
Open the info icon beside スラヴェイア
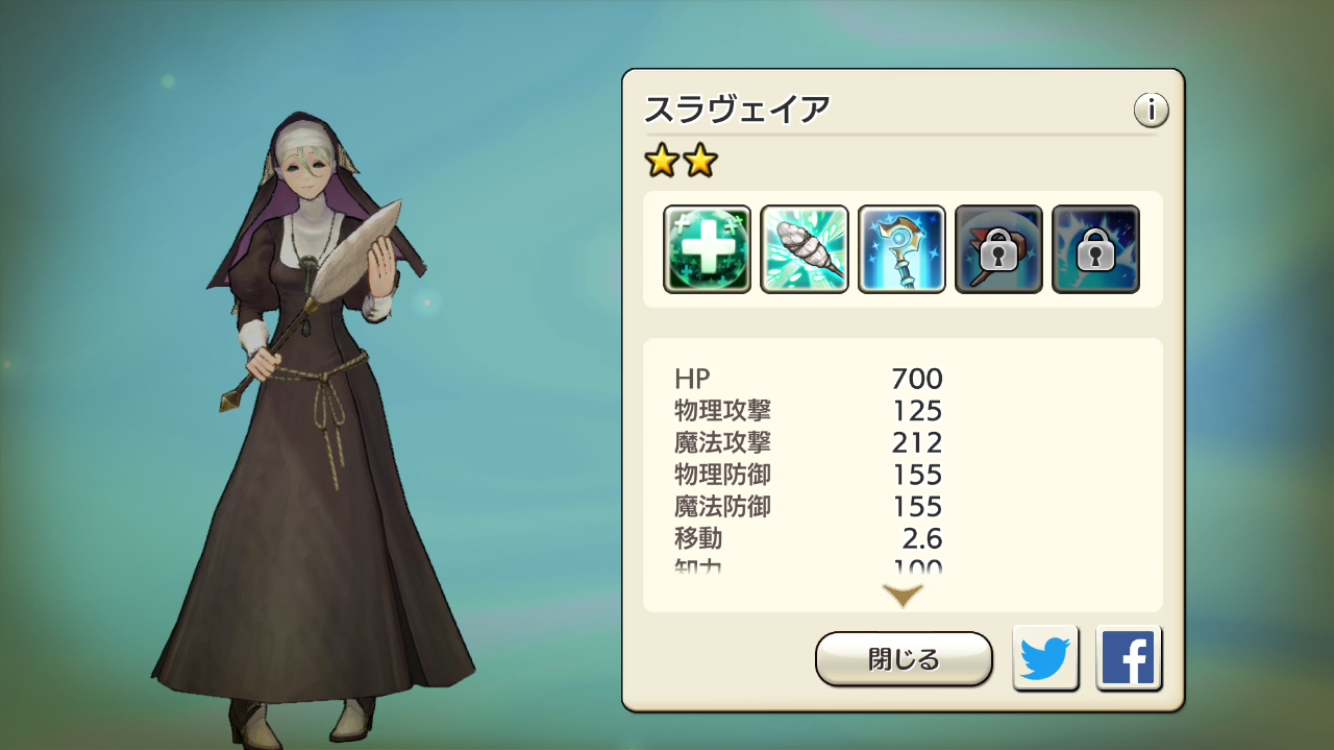pos(1151,110)
